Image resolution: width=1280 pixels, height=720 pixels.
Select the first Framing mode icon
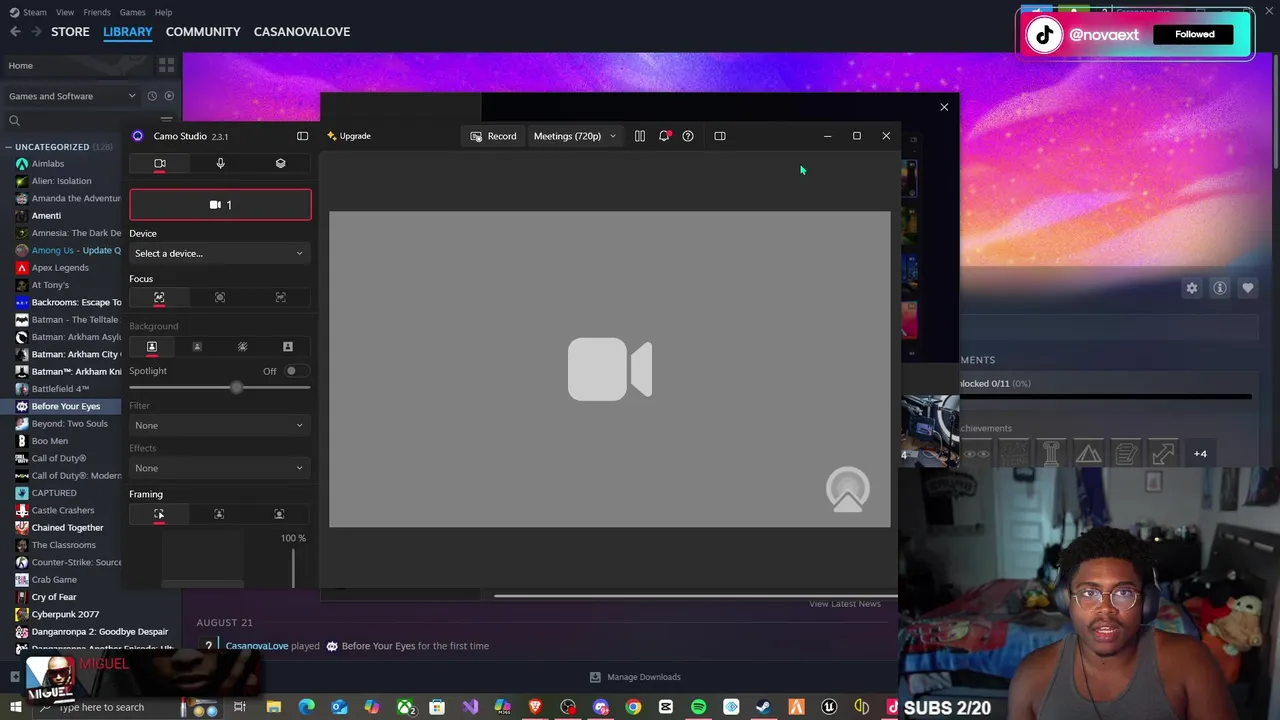[x=159, y=514]
